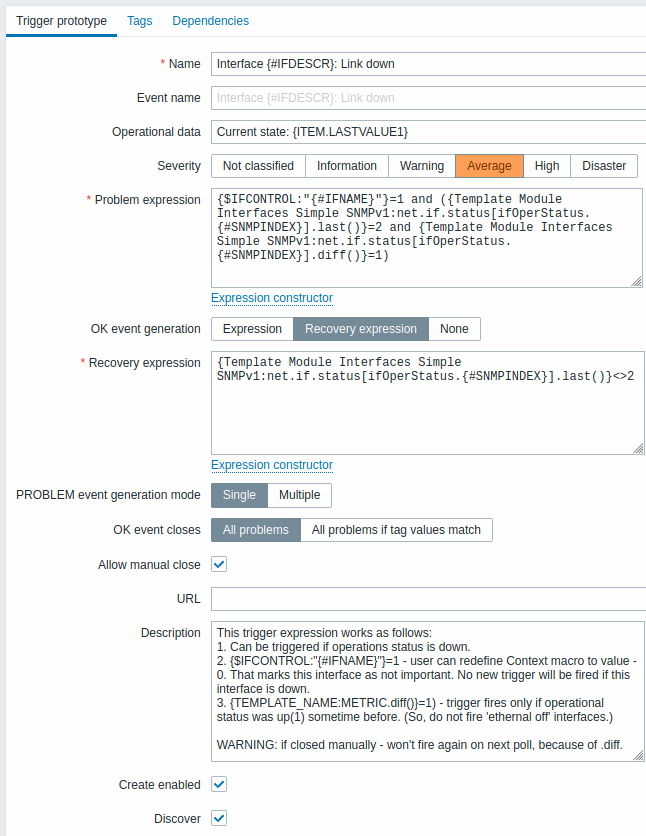Image resolution: width=646 pixels, height=836 pixels.
Task: Click the Event name field
Action: pyautogui.click(x=429, y=98)
